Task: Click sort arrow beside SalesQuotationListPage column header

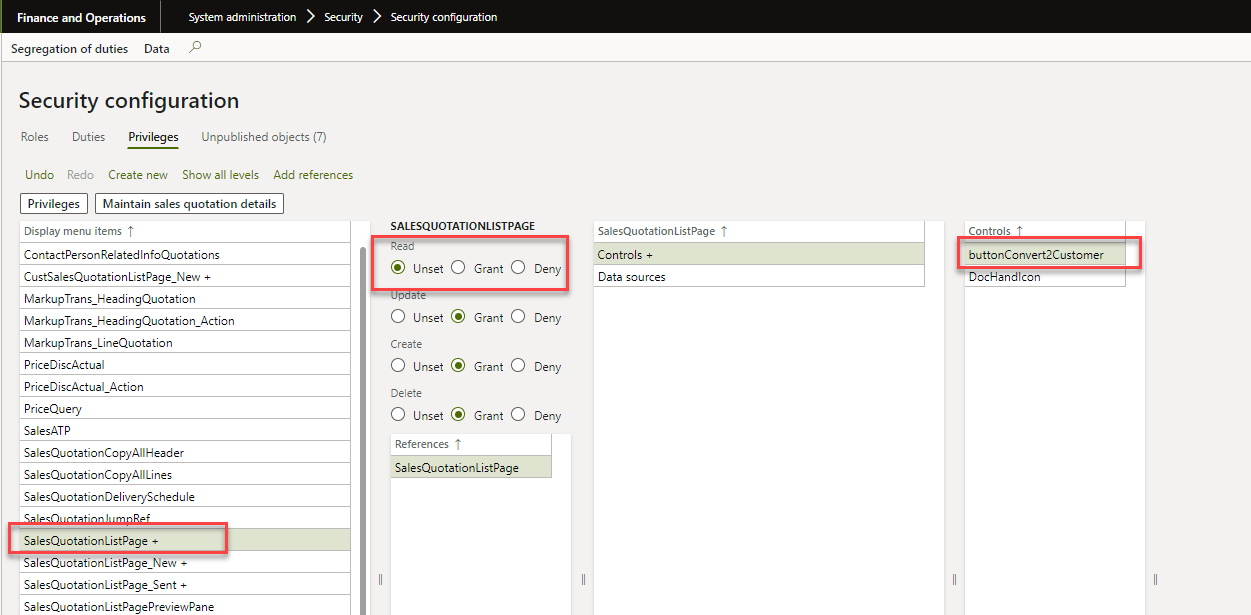Action: click(x=724, y=232)
